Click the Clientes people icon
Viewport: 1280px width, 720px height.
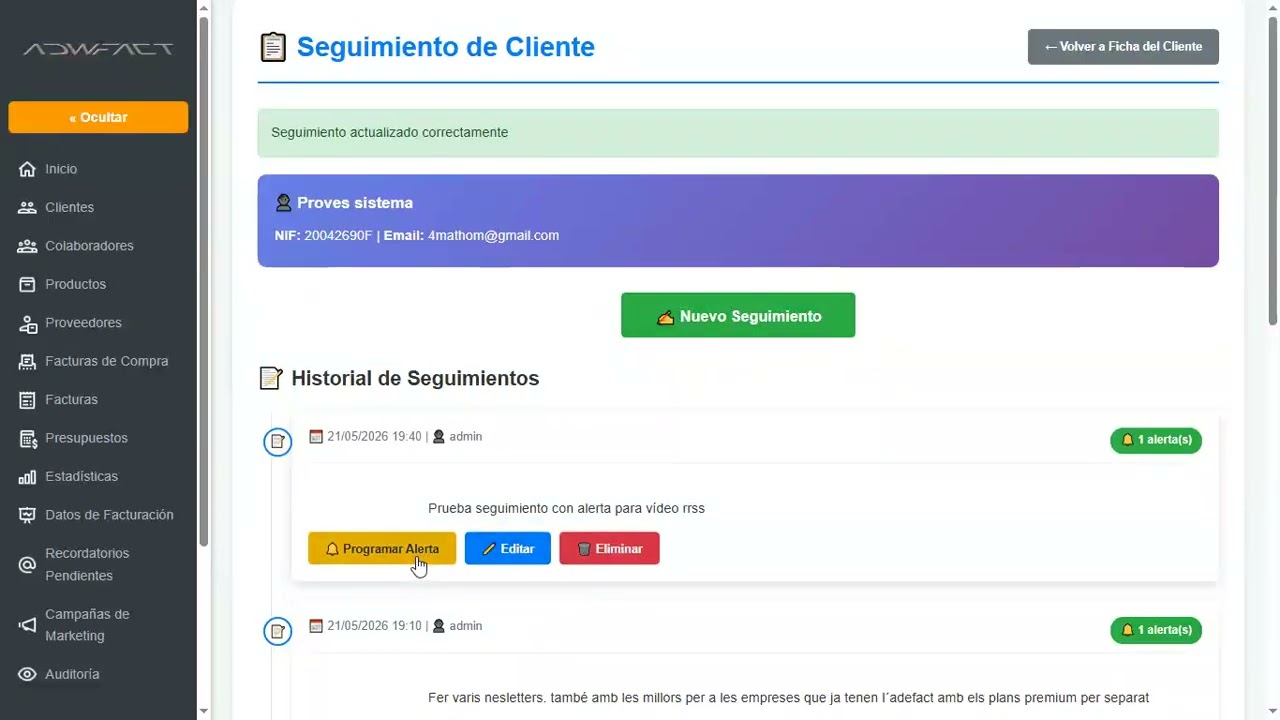click(x=27, y=208)
